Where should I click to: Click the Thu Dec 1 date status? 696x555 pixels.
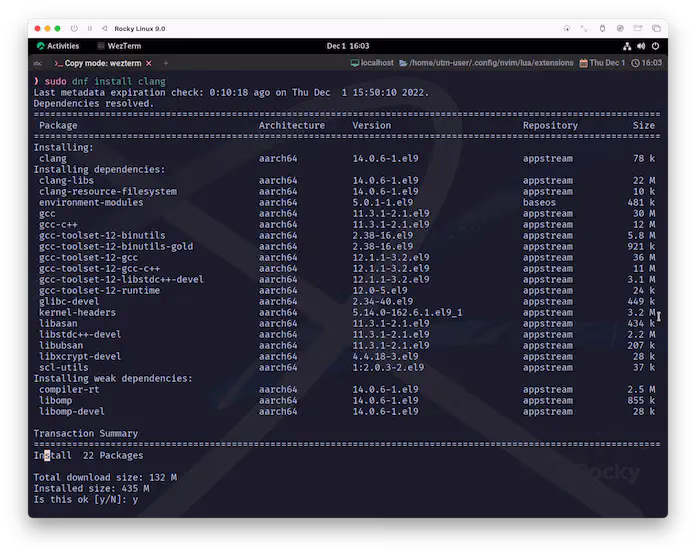602,63
